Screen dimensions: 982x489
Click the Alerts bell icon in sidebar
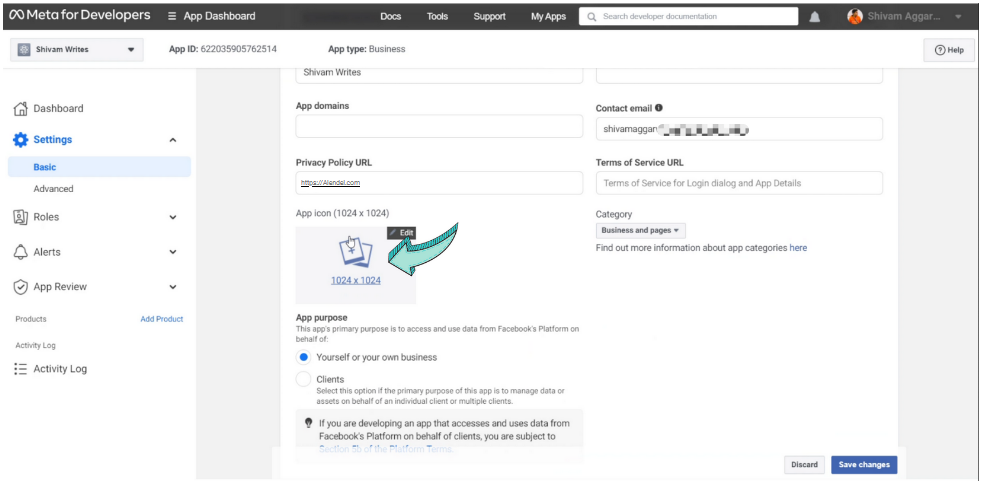point(20,252)
